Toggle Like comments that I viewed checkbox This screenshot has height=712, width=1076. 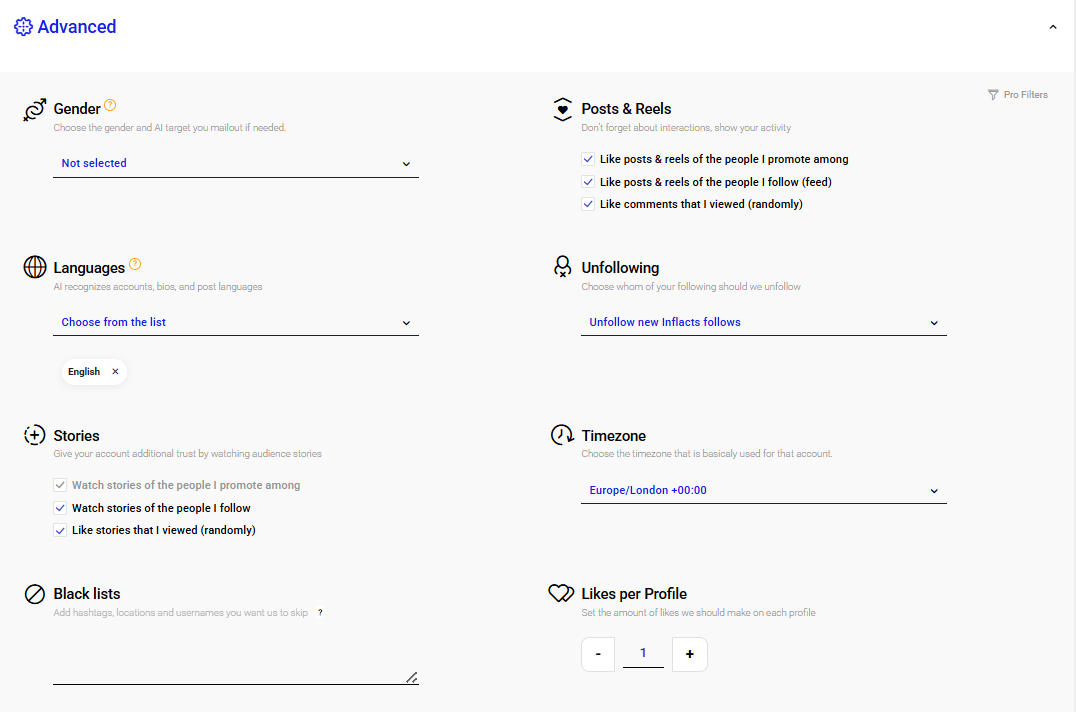(588, 204)
